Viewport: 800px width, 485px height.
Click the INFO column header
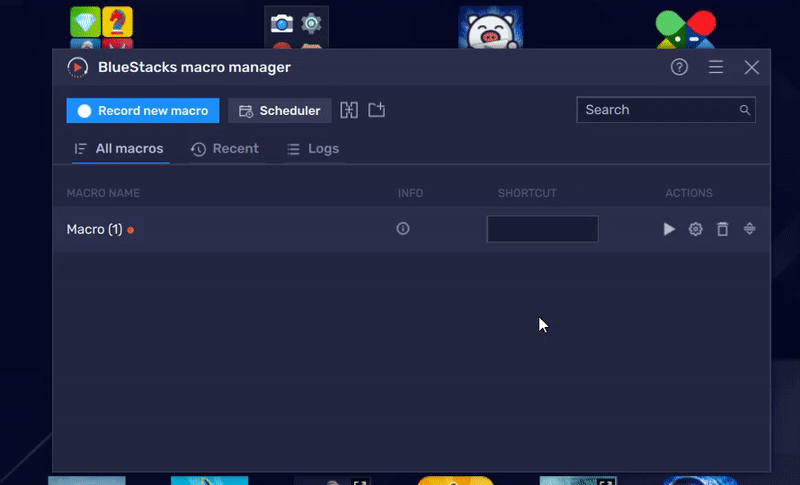(410, 193)
